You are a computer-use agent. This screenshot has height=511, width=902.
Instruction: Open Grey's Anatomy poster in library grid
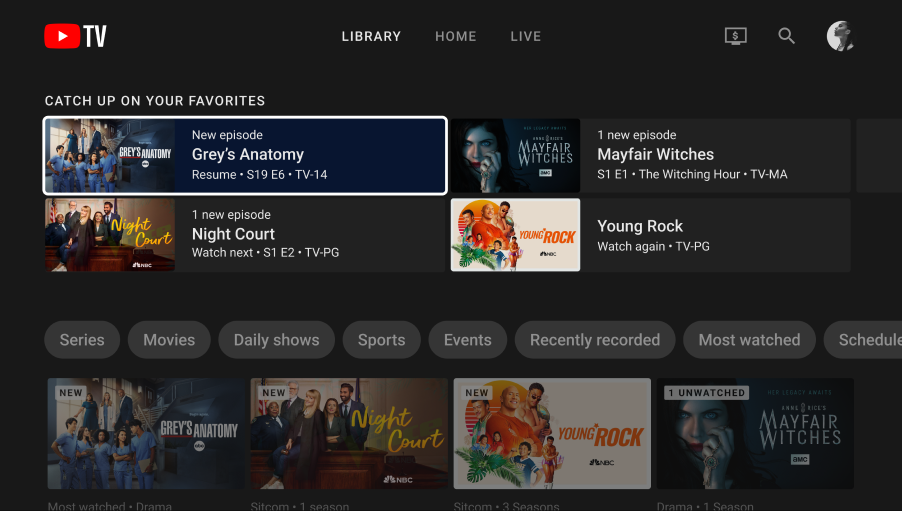click(146, 433)
